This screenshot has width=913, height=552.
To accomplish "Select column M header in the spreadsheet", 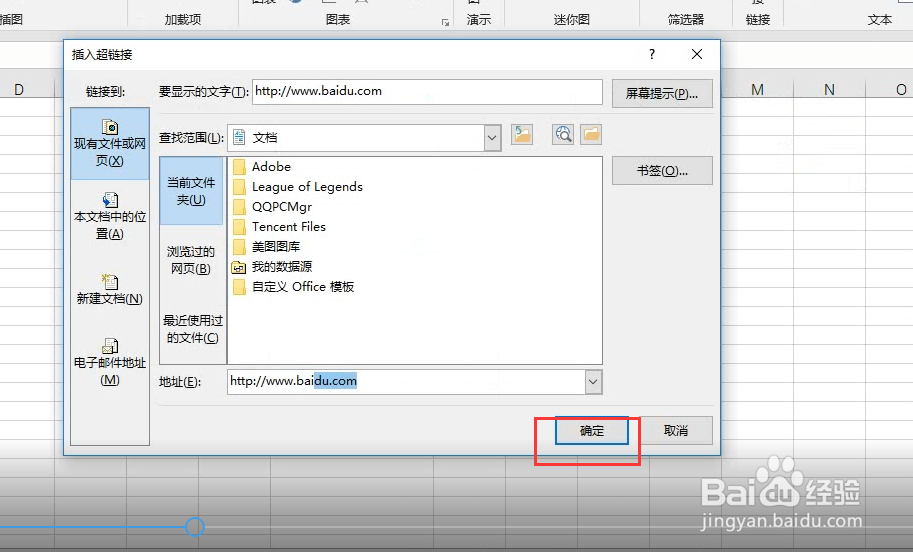I will 757,90.
